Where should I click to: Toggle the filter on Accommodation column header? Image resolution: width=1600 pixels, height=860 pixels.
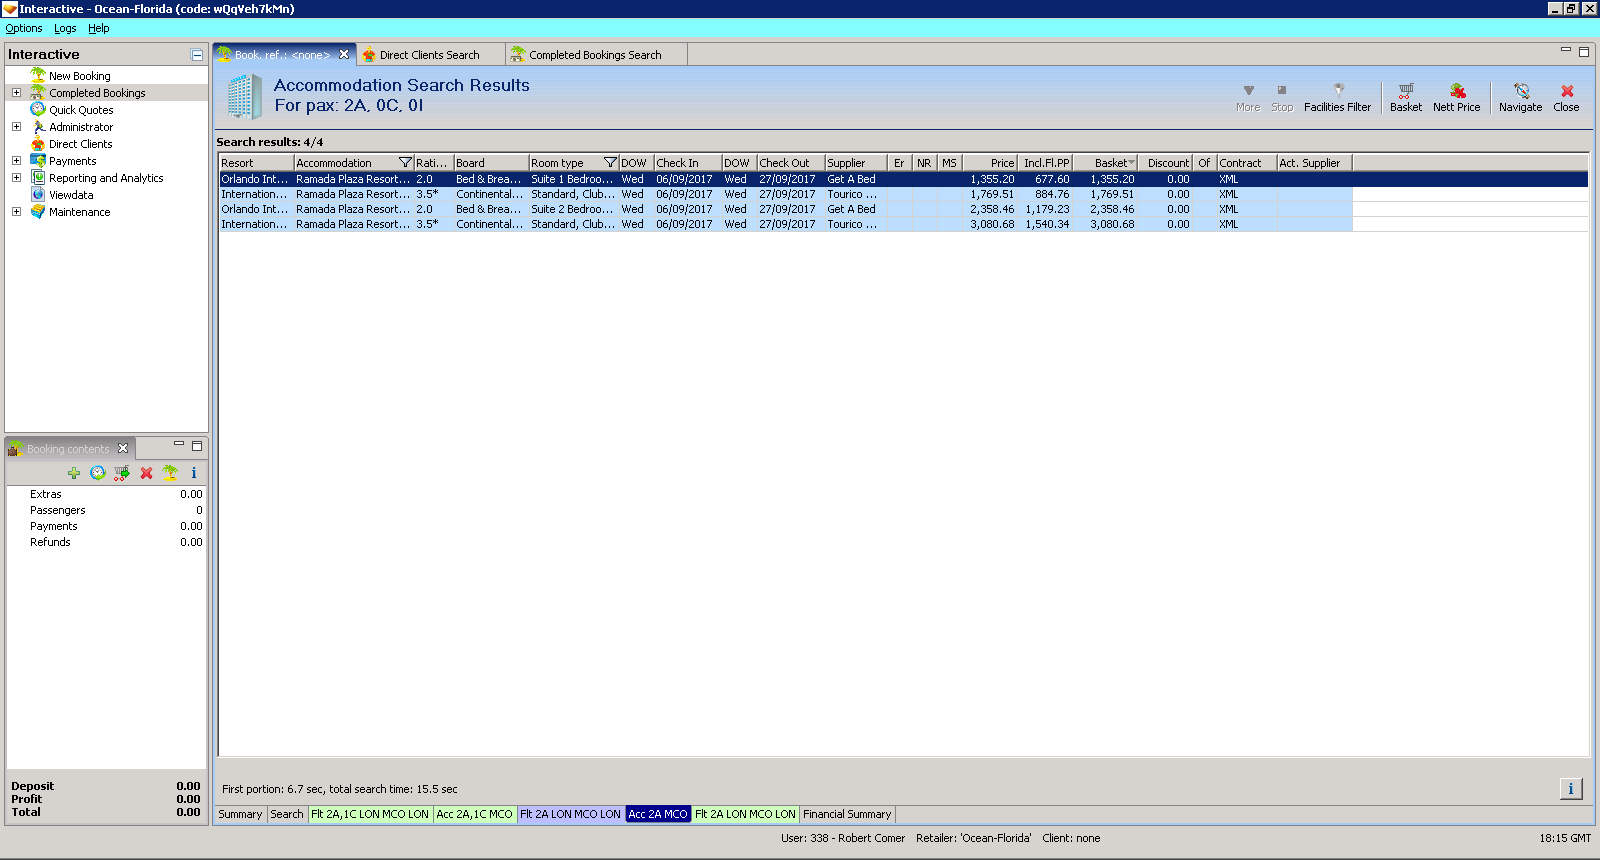[405, 163]
